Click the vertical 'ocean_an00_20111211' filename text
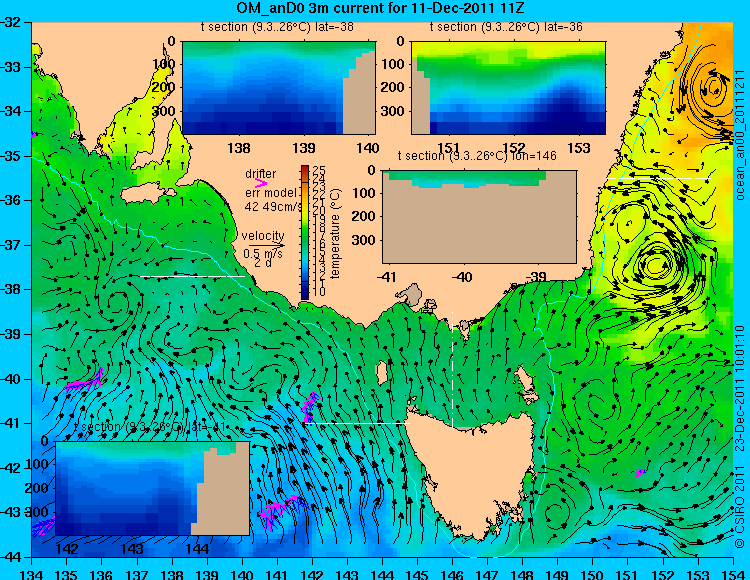The height and width of the screenshot is (580, 750). (x=739, y=134)
